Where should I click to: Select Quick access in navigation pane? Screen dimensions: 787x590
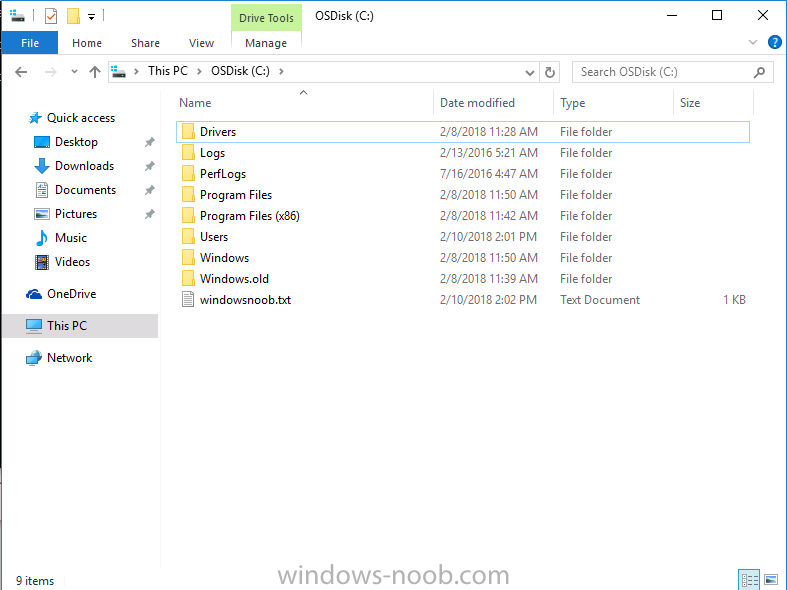pos(81,118)
